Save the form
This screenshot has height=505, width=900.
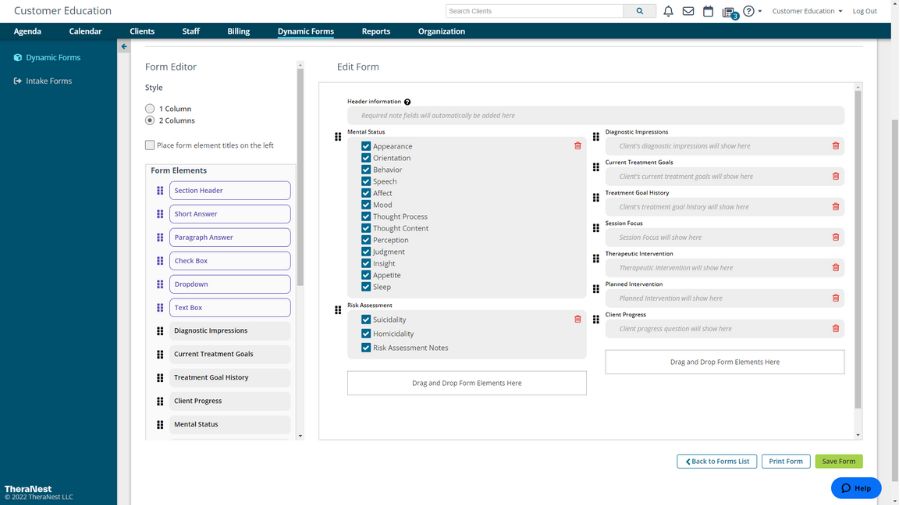click(x=839, y=461)
